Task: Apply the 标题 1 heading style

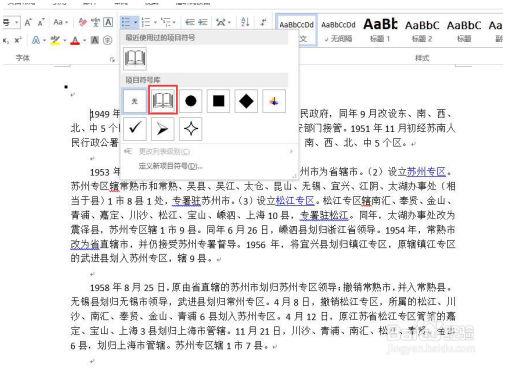Action: (380, 30)
